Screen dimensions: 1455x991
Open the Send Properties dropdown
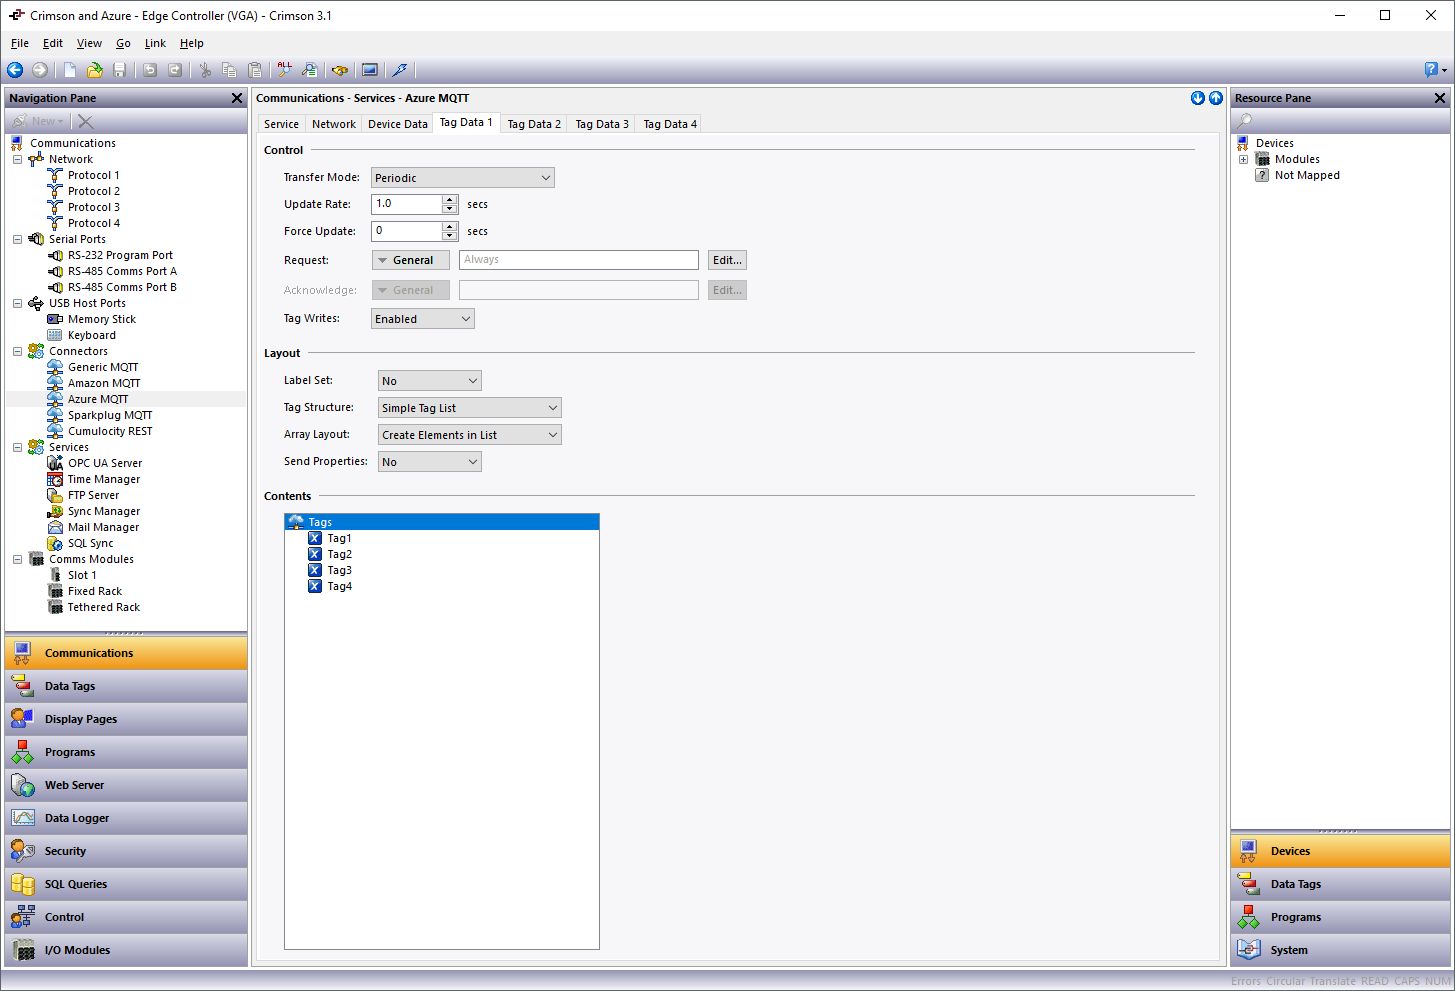[x=430, y=462]
